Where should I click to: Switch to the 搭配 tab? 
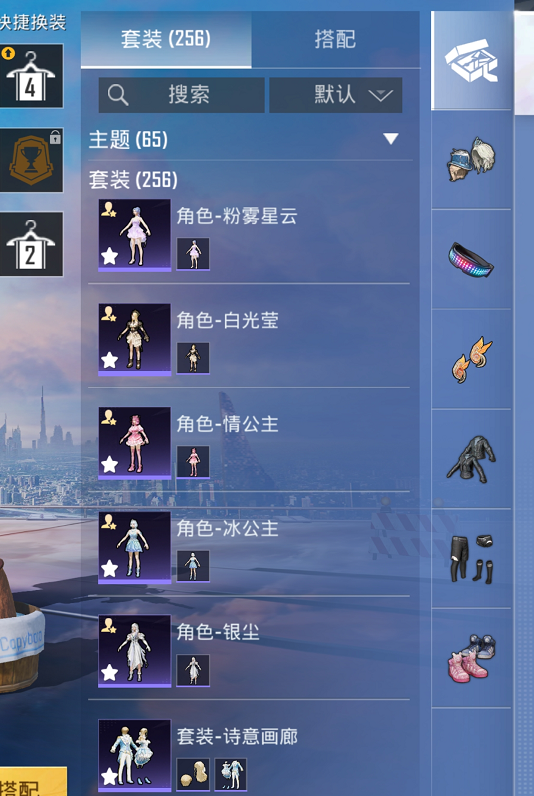pos(335,39)
